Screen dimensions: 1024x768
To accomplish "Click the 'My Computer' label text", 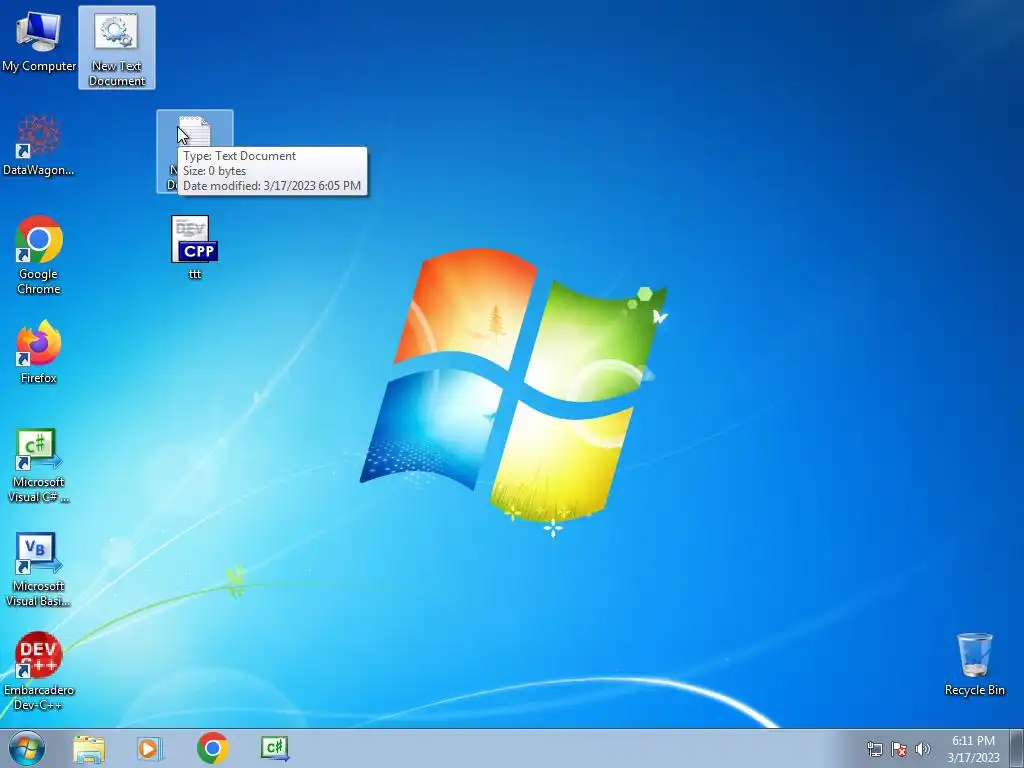I will 39,66.
